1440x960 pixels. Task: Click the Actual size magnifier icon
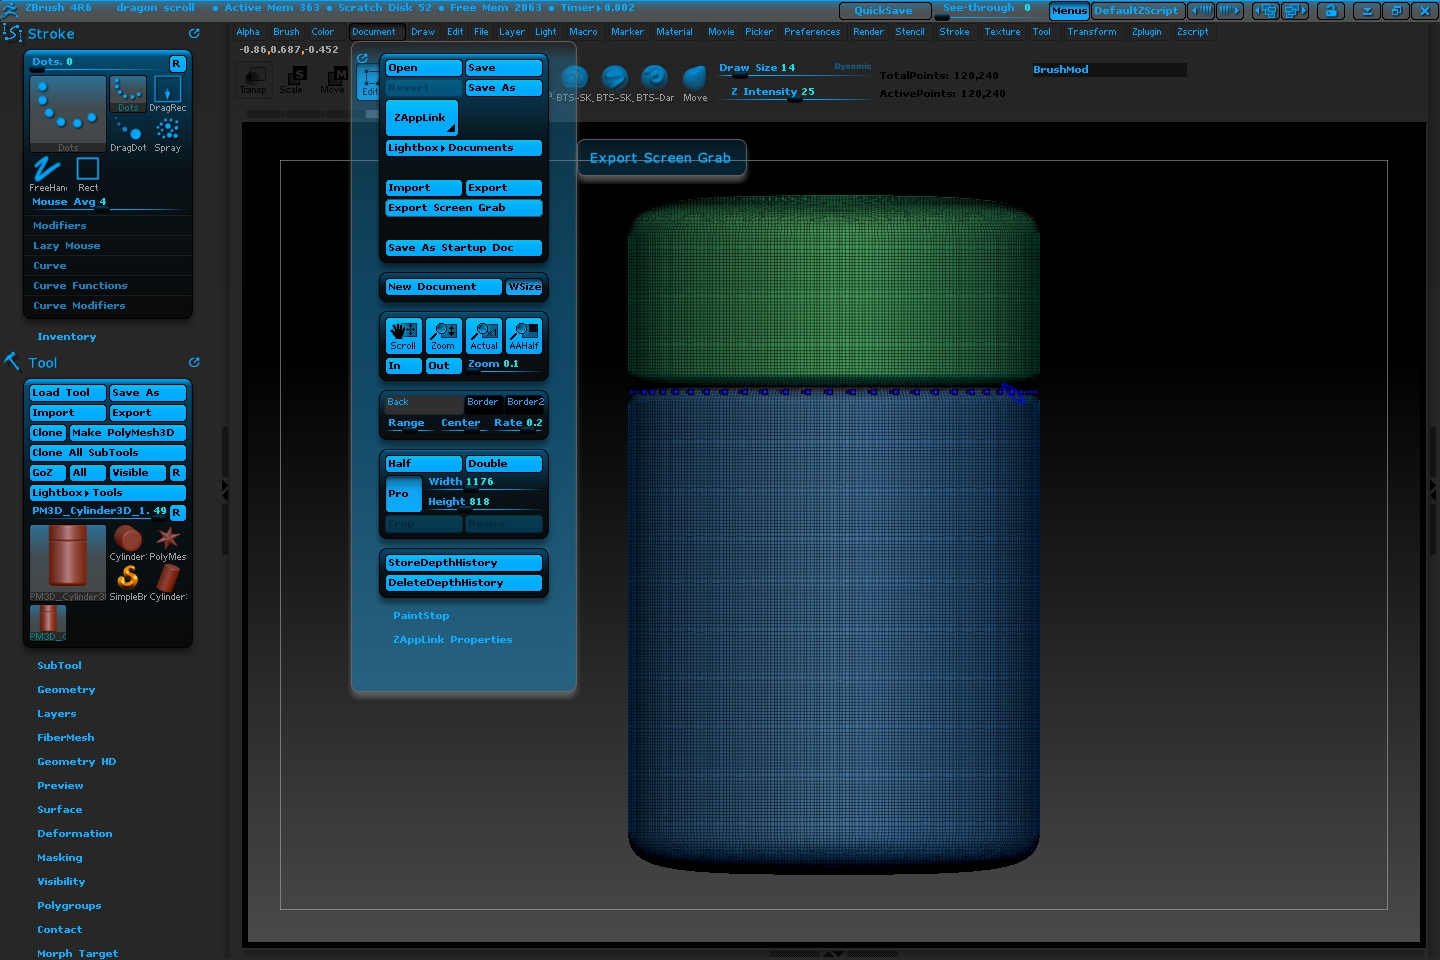click(483, 334)
